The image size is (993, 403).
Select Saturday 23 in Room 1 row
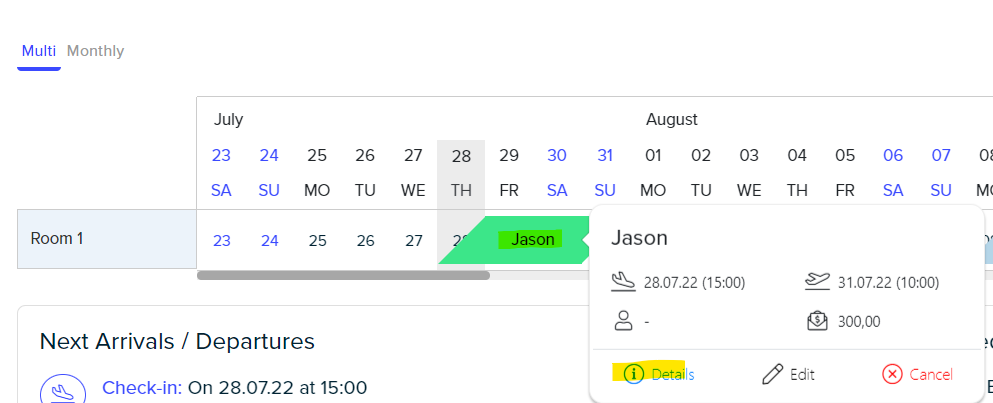(x=222, y=241)
